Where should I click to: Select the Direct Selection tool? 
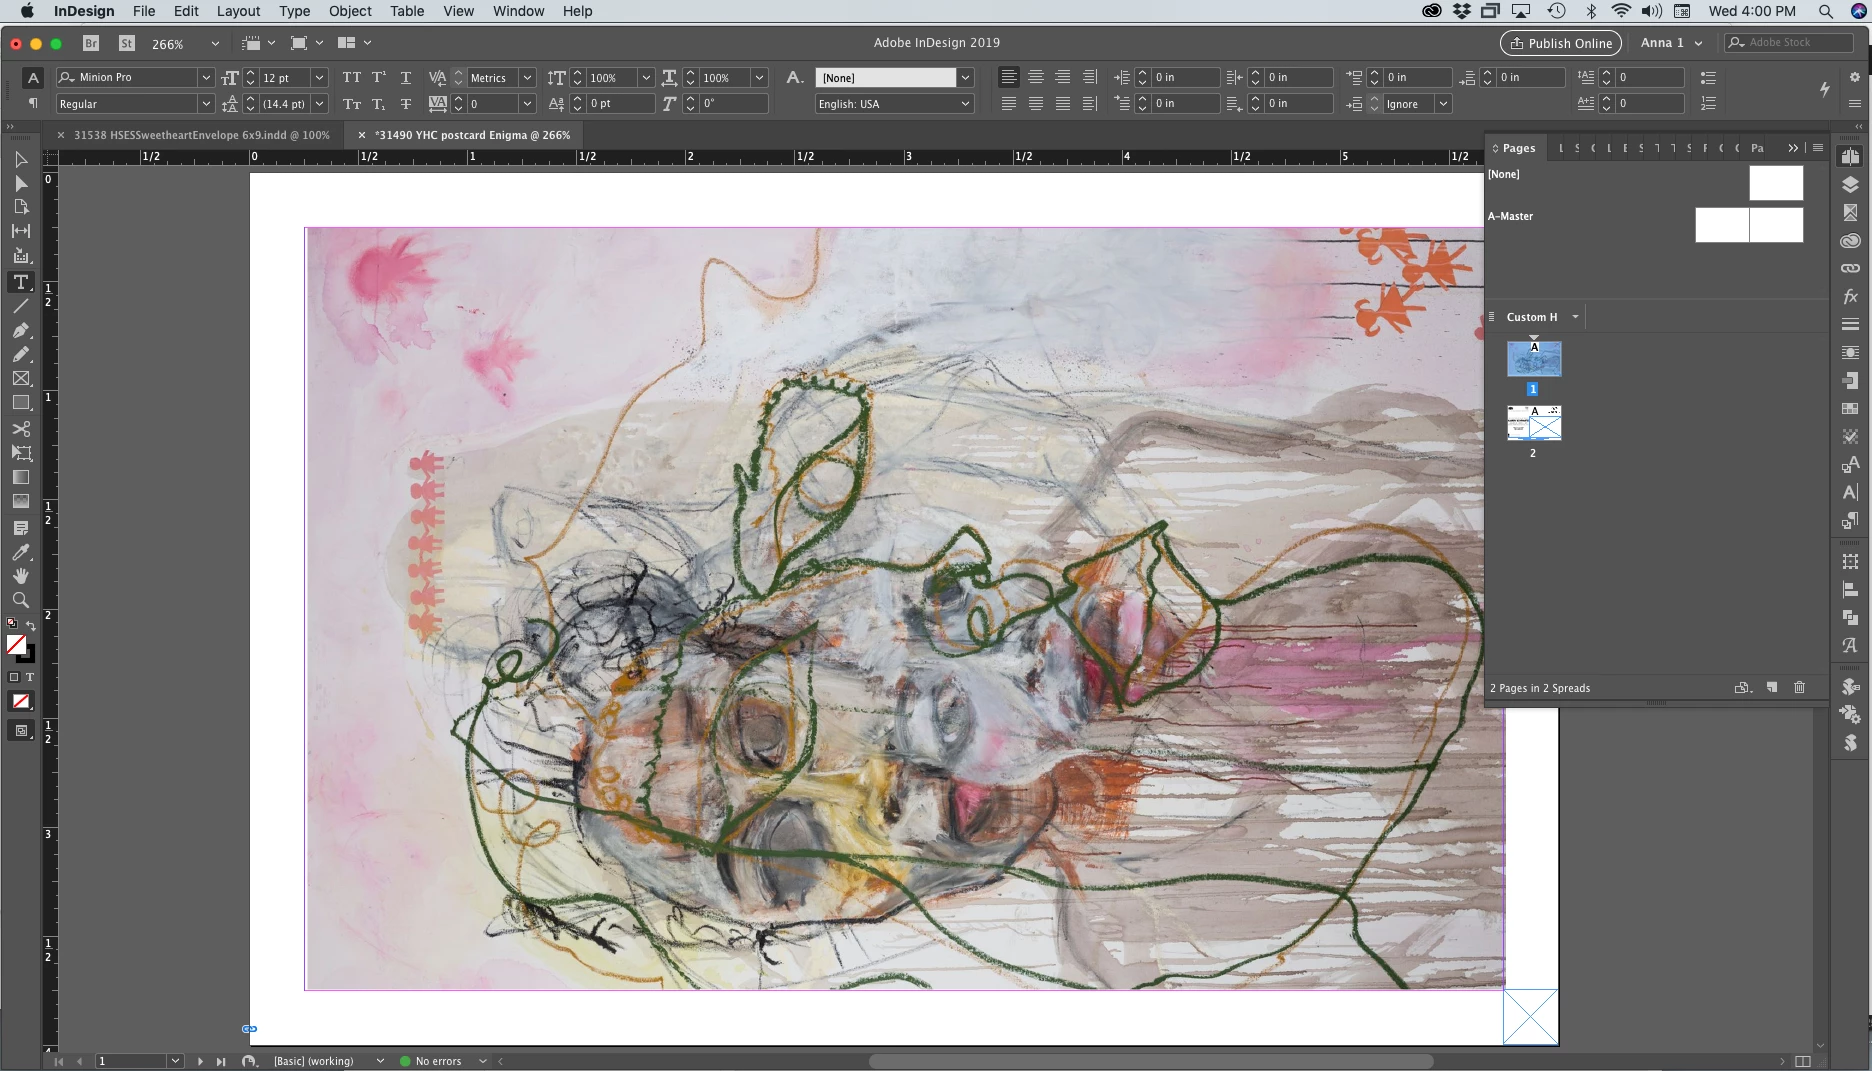coord(20,183)
